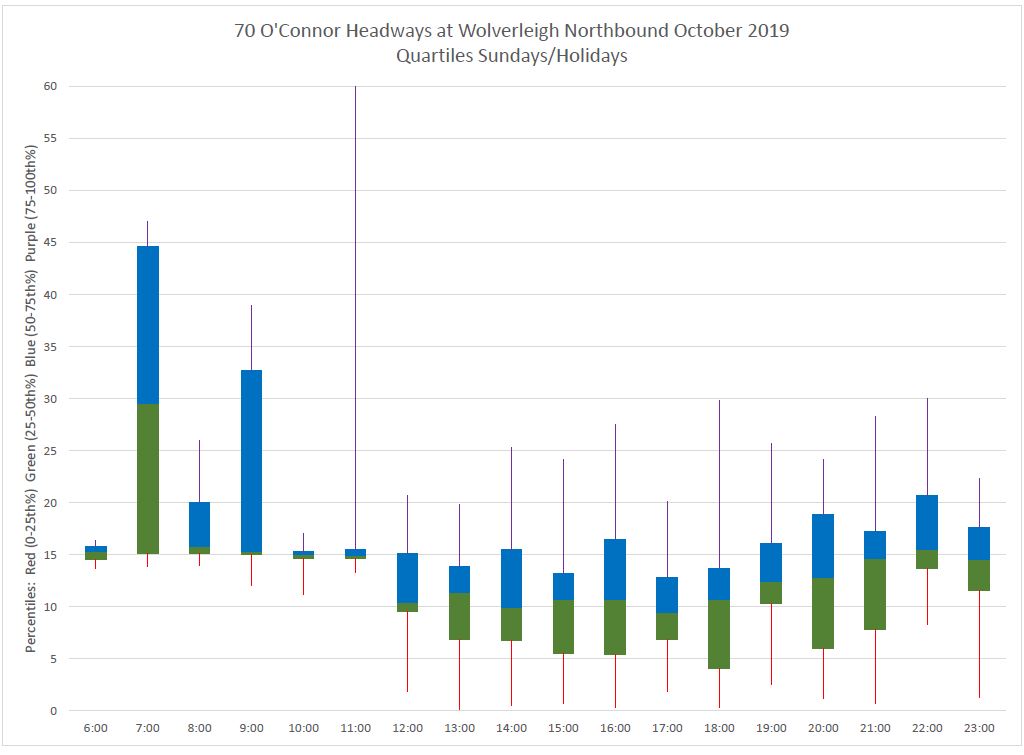This screenshot has height=755, width=1024.
Task: Click the blue bar segment at 22:00
Action: [x=927, y=522]
